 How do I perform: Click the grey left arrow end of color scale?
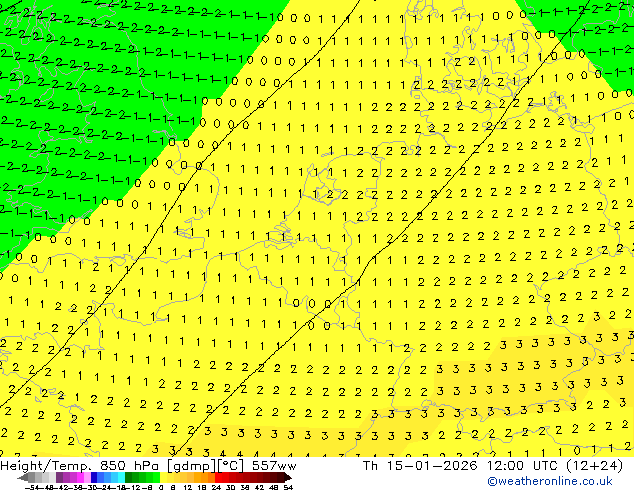click(23, 477)
